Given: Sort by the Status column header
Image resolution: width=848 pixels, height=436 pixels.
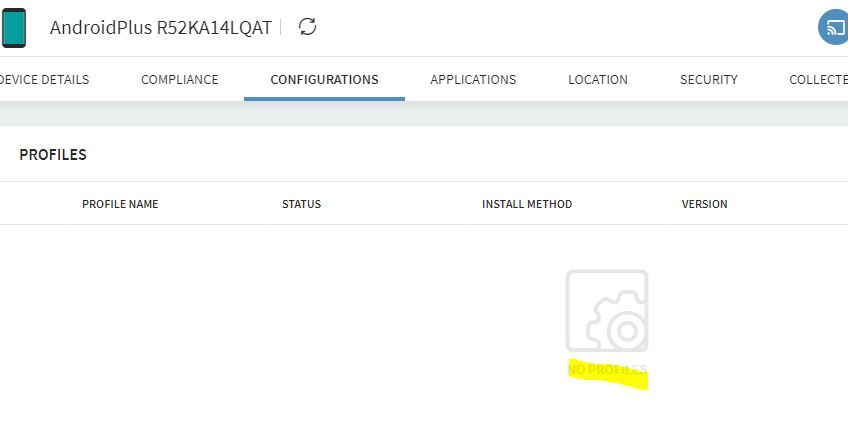Looking at the screenshot, I should pos(301,204).
